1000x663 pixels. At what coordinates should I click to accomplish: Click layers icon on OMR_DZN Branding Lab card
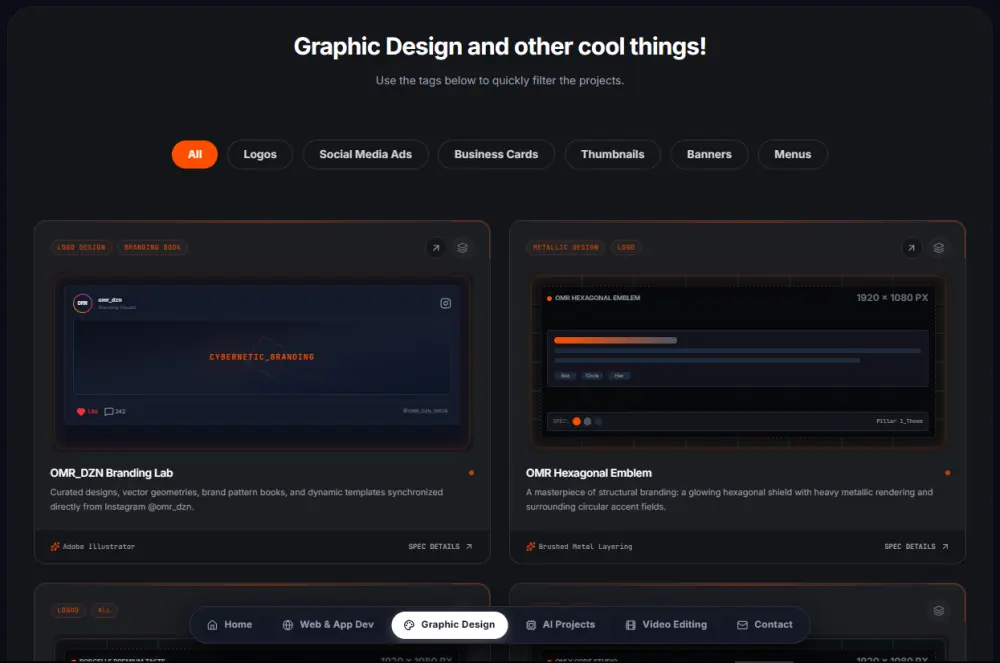pyautogui.click(x=462, y=248)
